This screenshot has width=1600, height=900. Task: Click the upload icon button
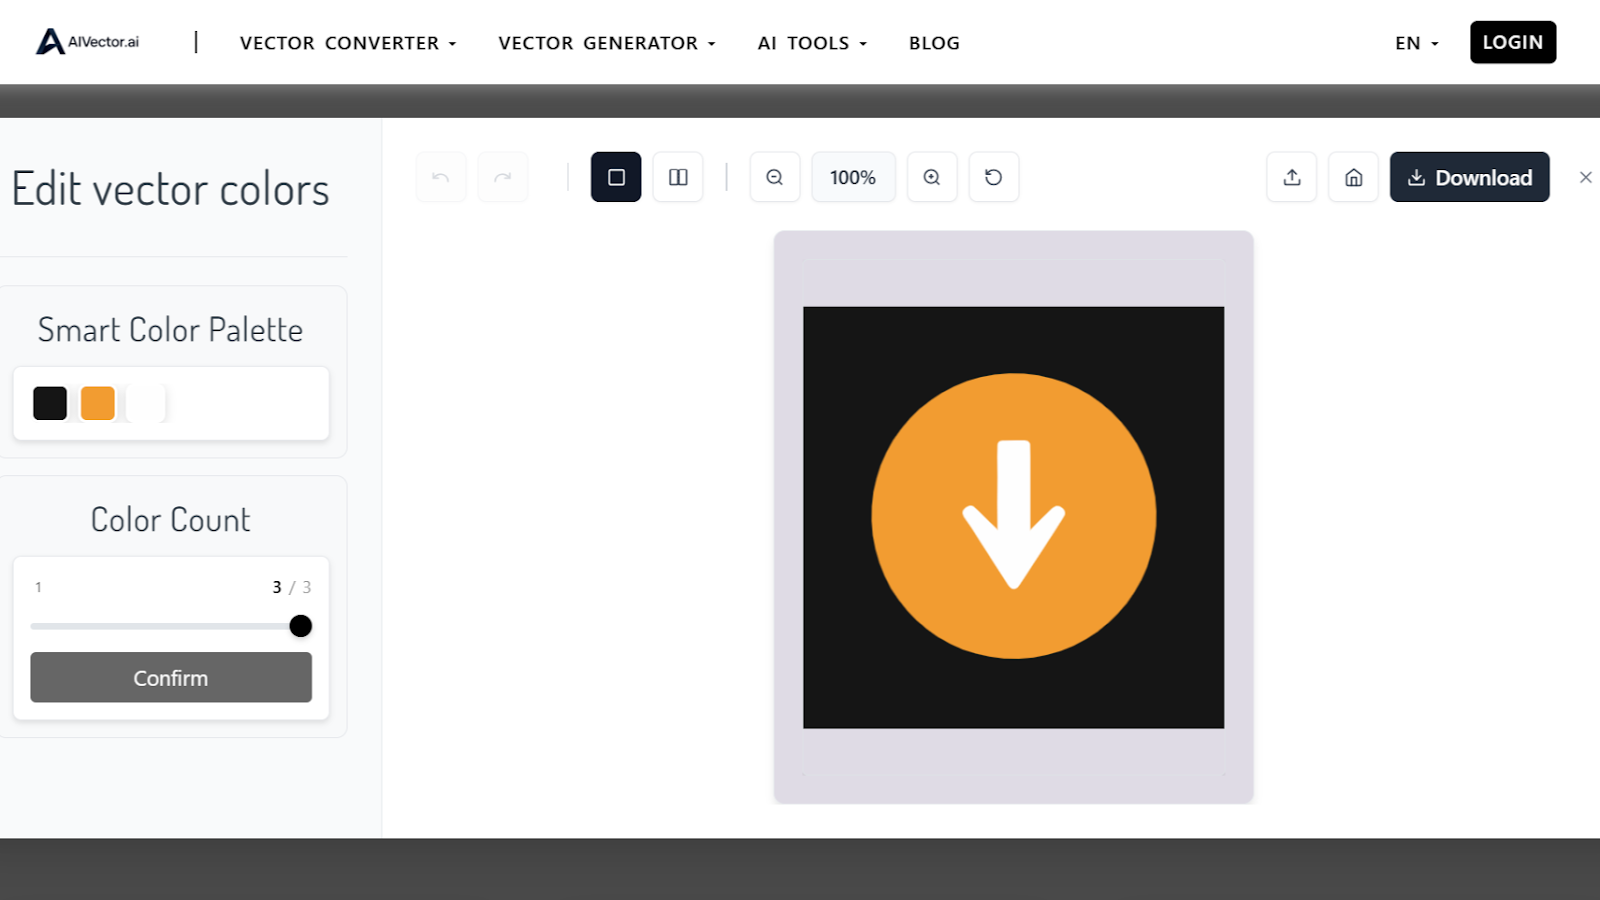point(1292,177)
